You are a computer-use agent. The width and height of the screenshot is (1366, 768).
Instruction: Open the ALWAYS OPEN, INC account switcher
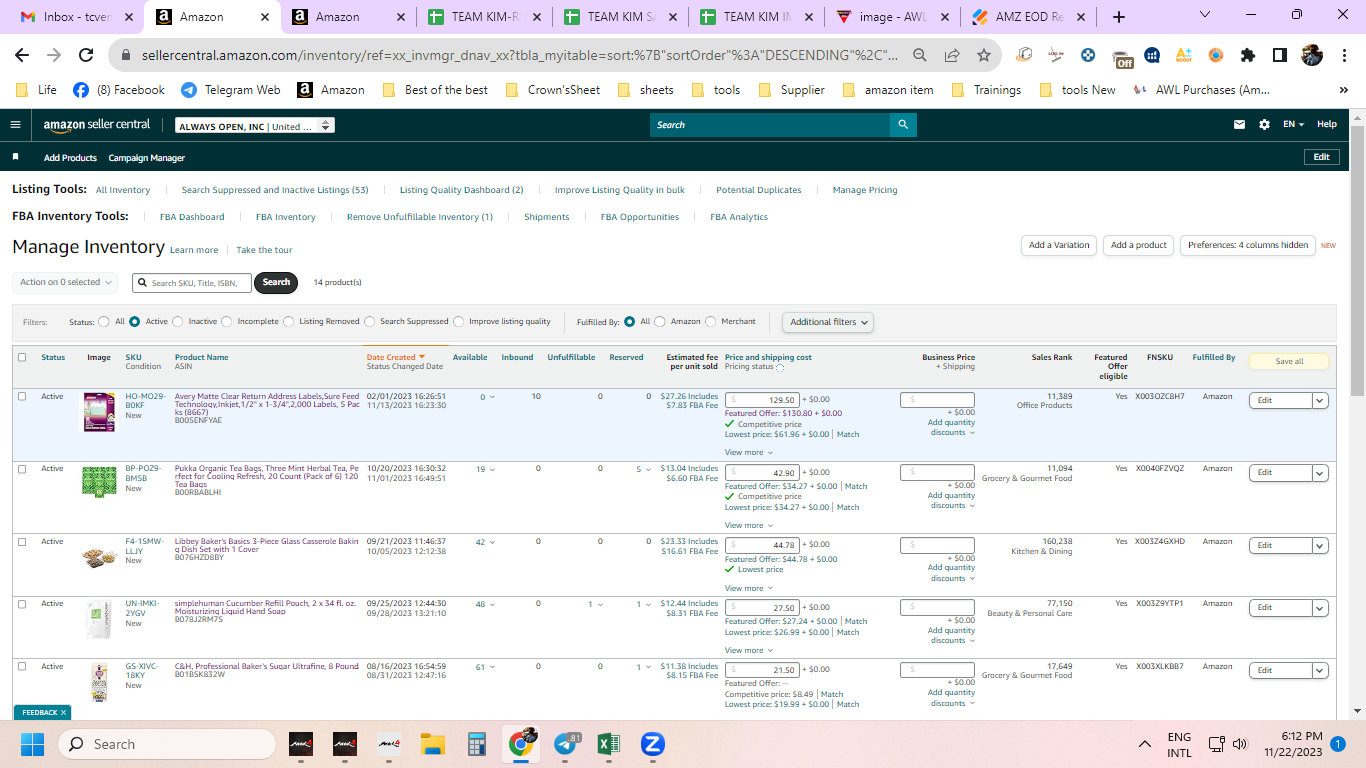254,126
